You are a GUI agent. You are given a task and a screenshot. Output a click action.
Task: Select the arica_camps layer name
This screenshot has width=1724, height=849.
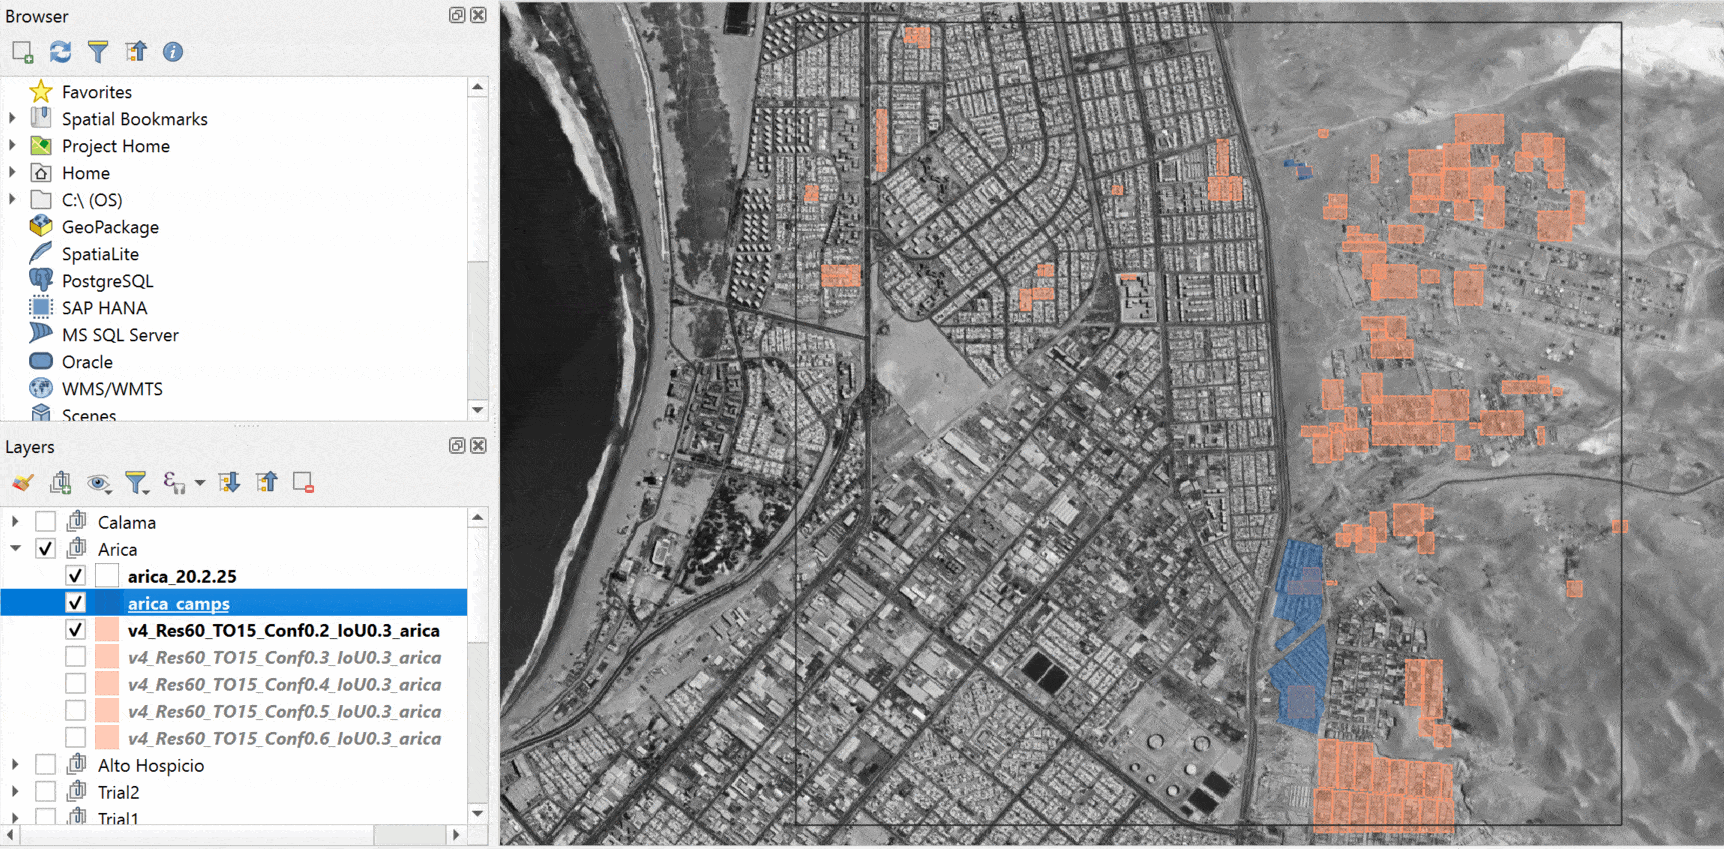click(179, 603)
